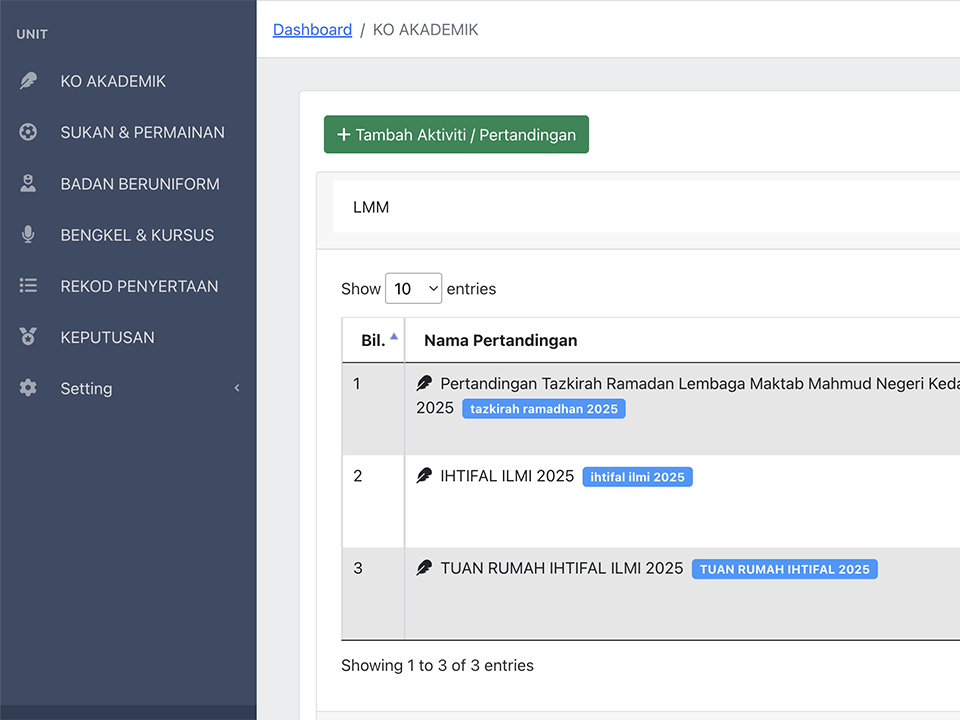Click the list icon for Rekod Penyertaan
Viewport: 960px width, 720px height.
(x=28, y=286)
